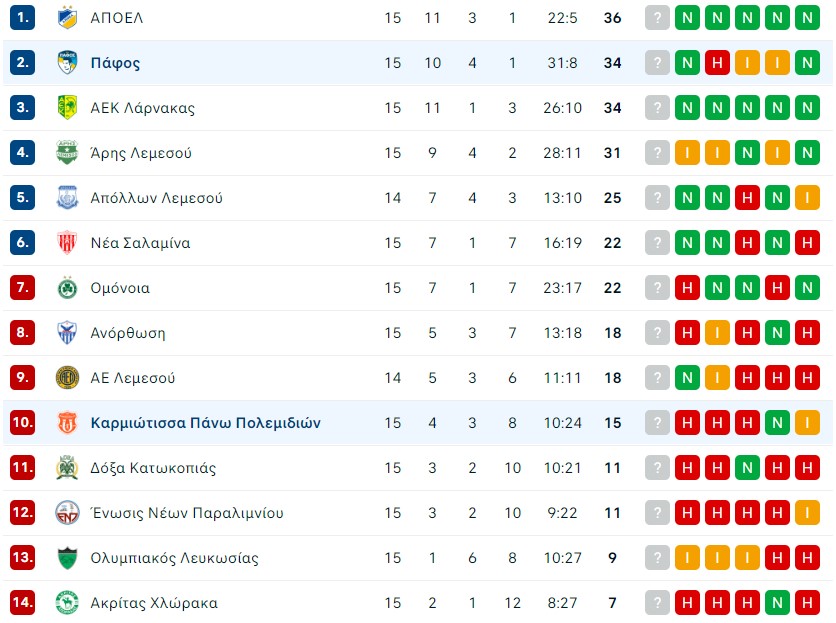Viewport: 836px width, 623px height.
Task: Click position badge 7 for Ομόνοια
Action: point(22,287)
